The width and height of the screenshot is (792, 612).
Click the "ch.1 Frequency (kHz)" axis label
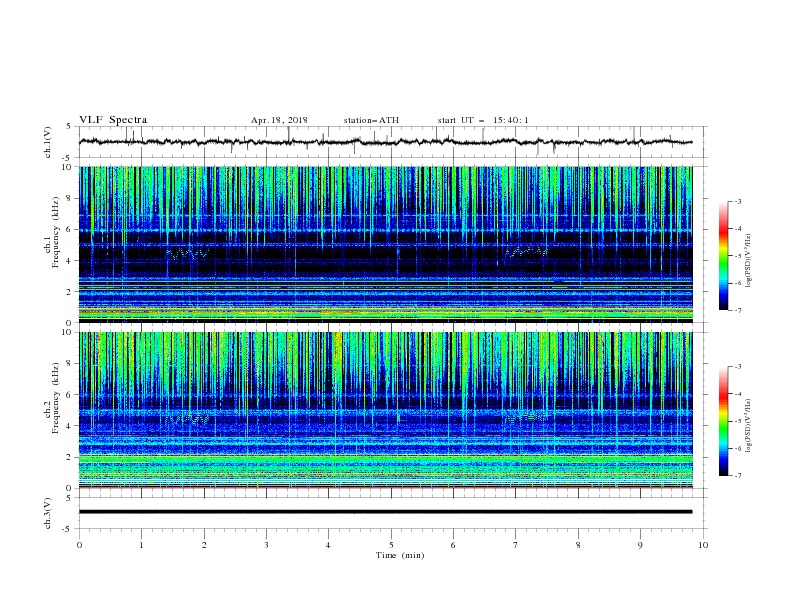pos(51,232)
